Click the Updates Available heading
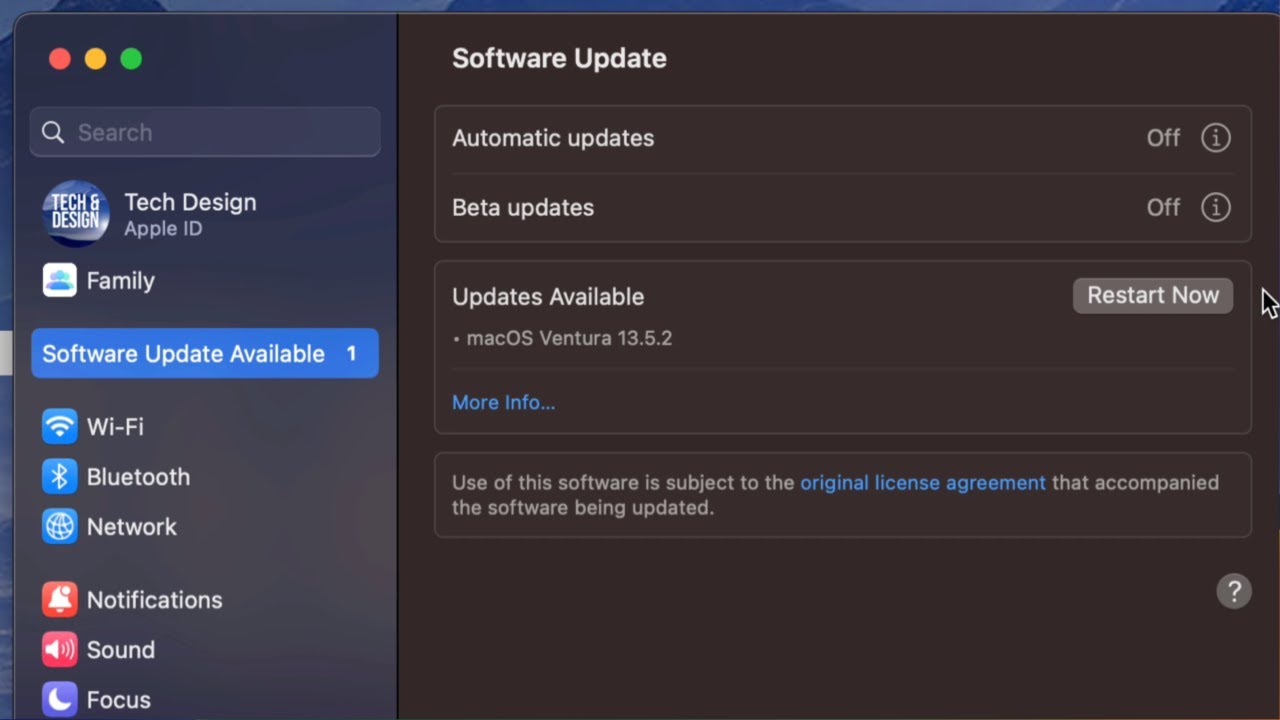This screenshot has height=720, width=1280. click(x=548, y=297)
